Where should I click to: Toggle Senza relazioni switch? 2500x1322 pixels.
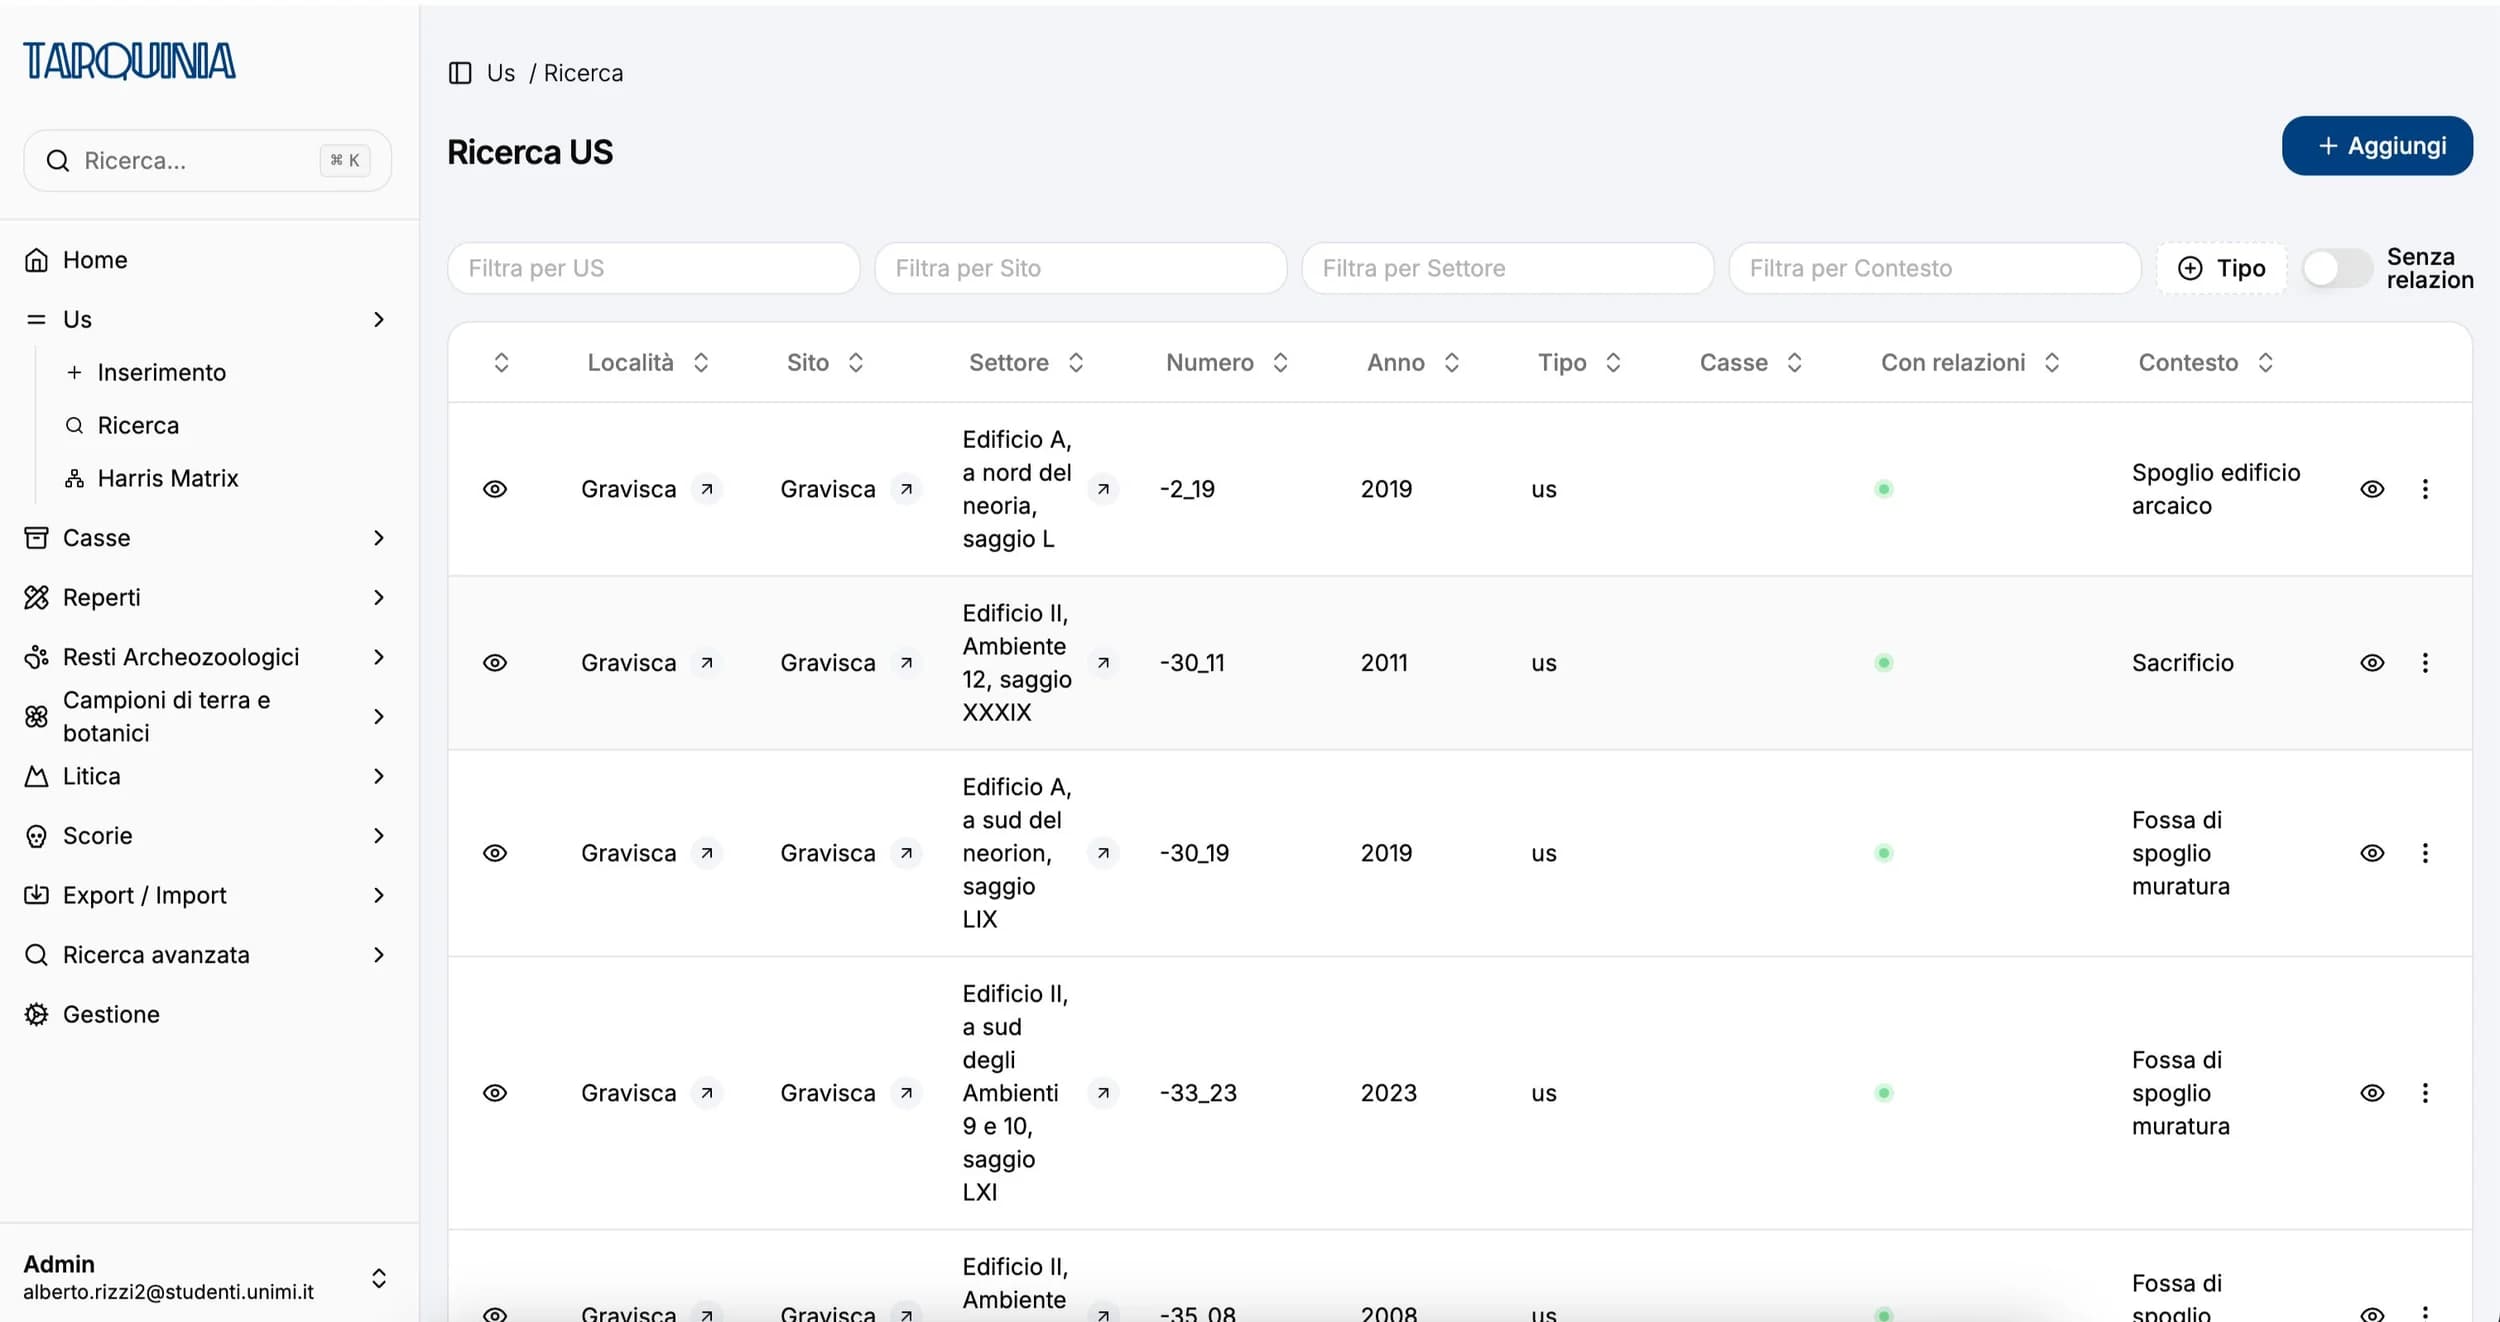point(2336,268)
